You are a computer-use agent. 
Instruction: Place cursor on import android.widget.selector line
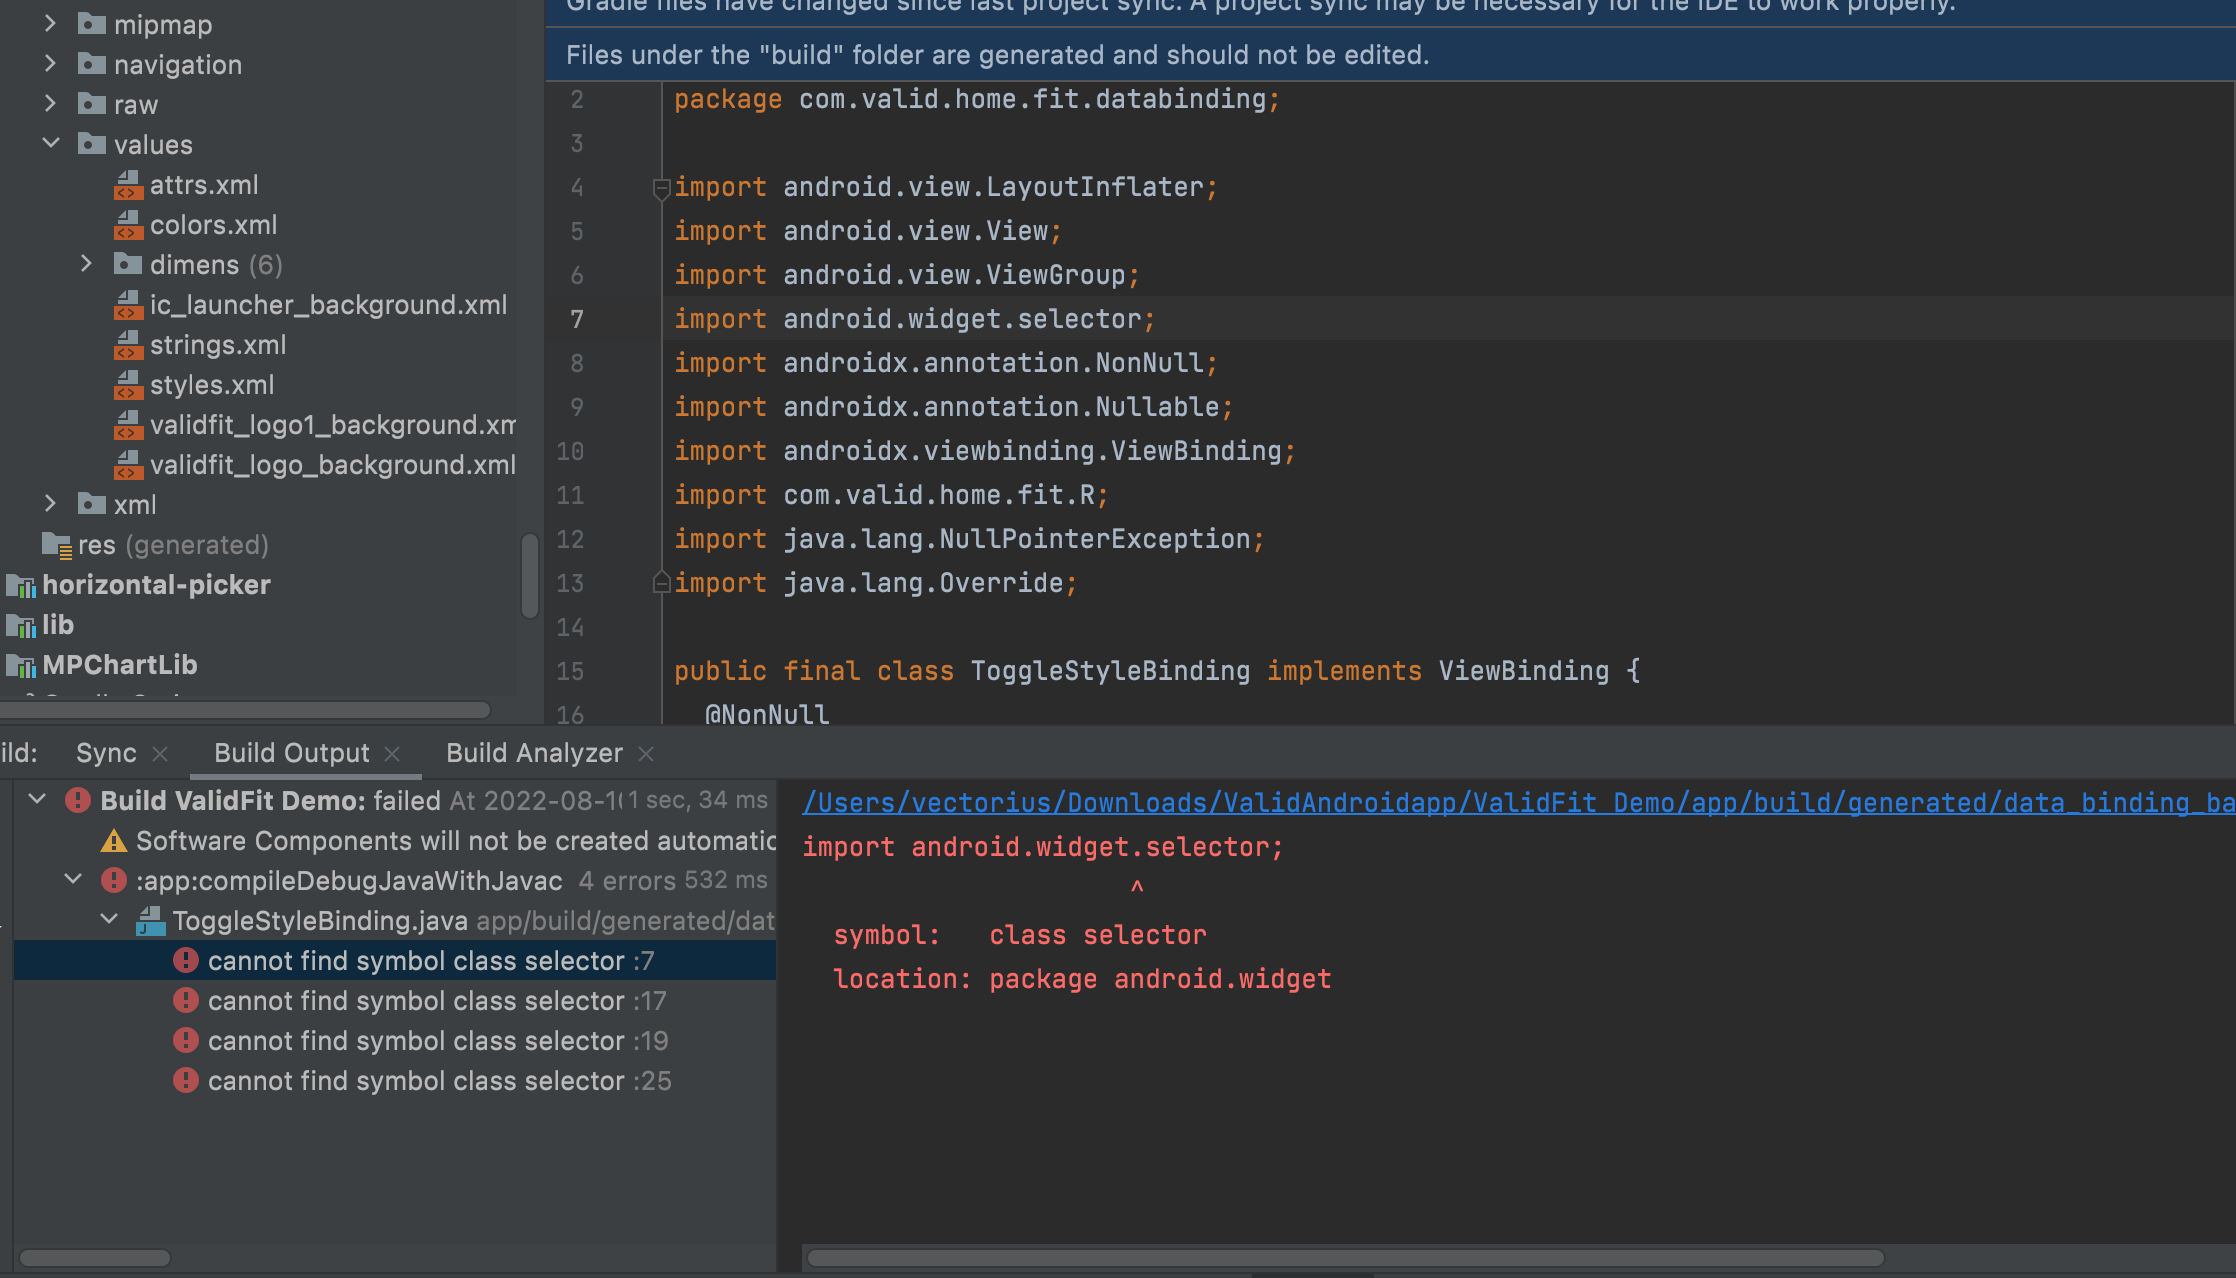914,319
